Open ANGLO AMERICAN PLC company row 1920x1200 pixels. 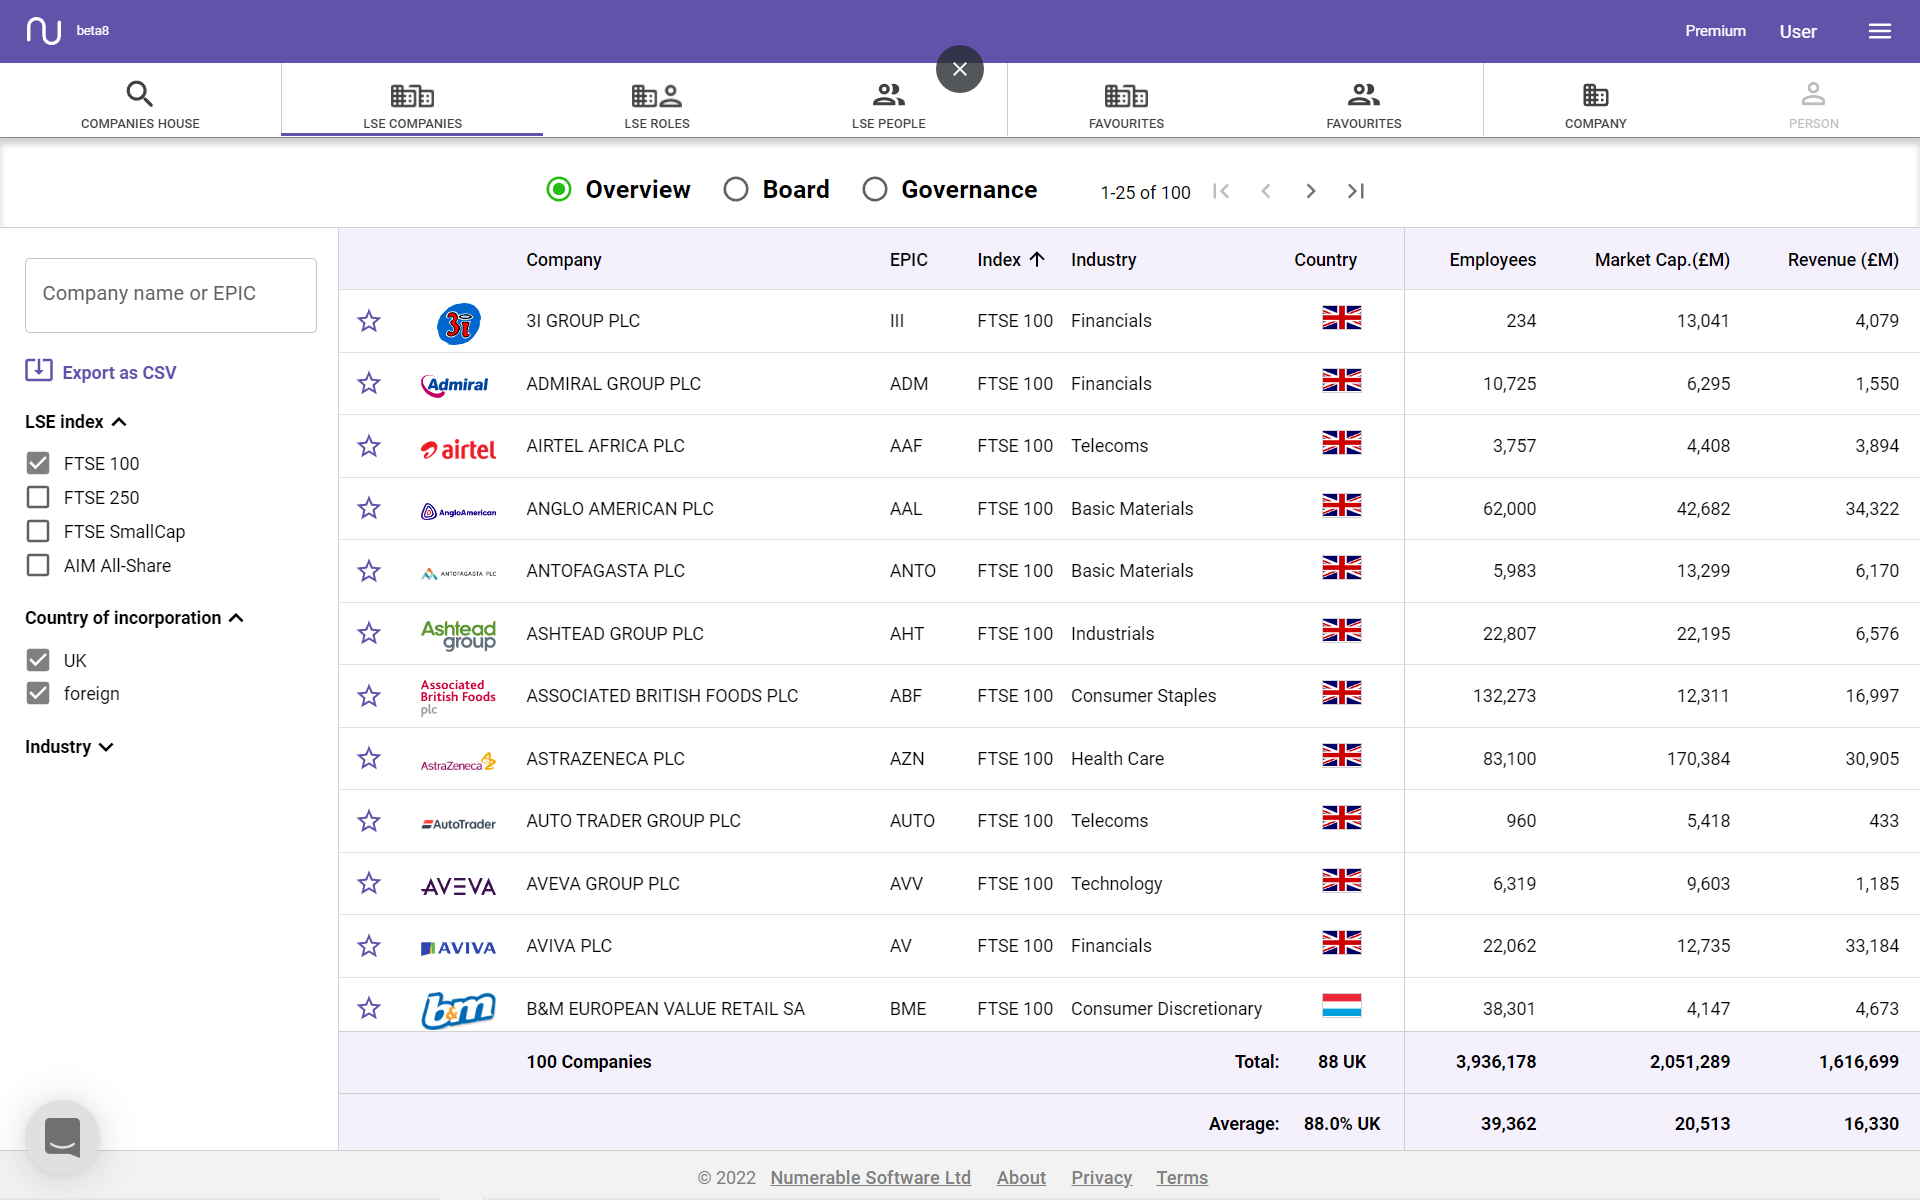(1129, 509)
